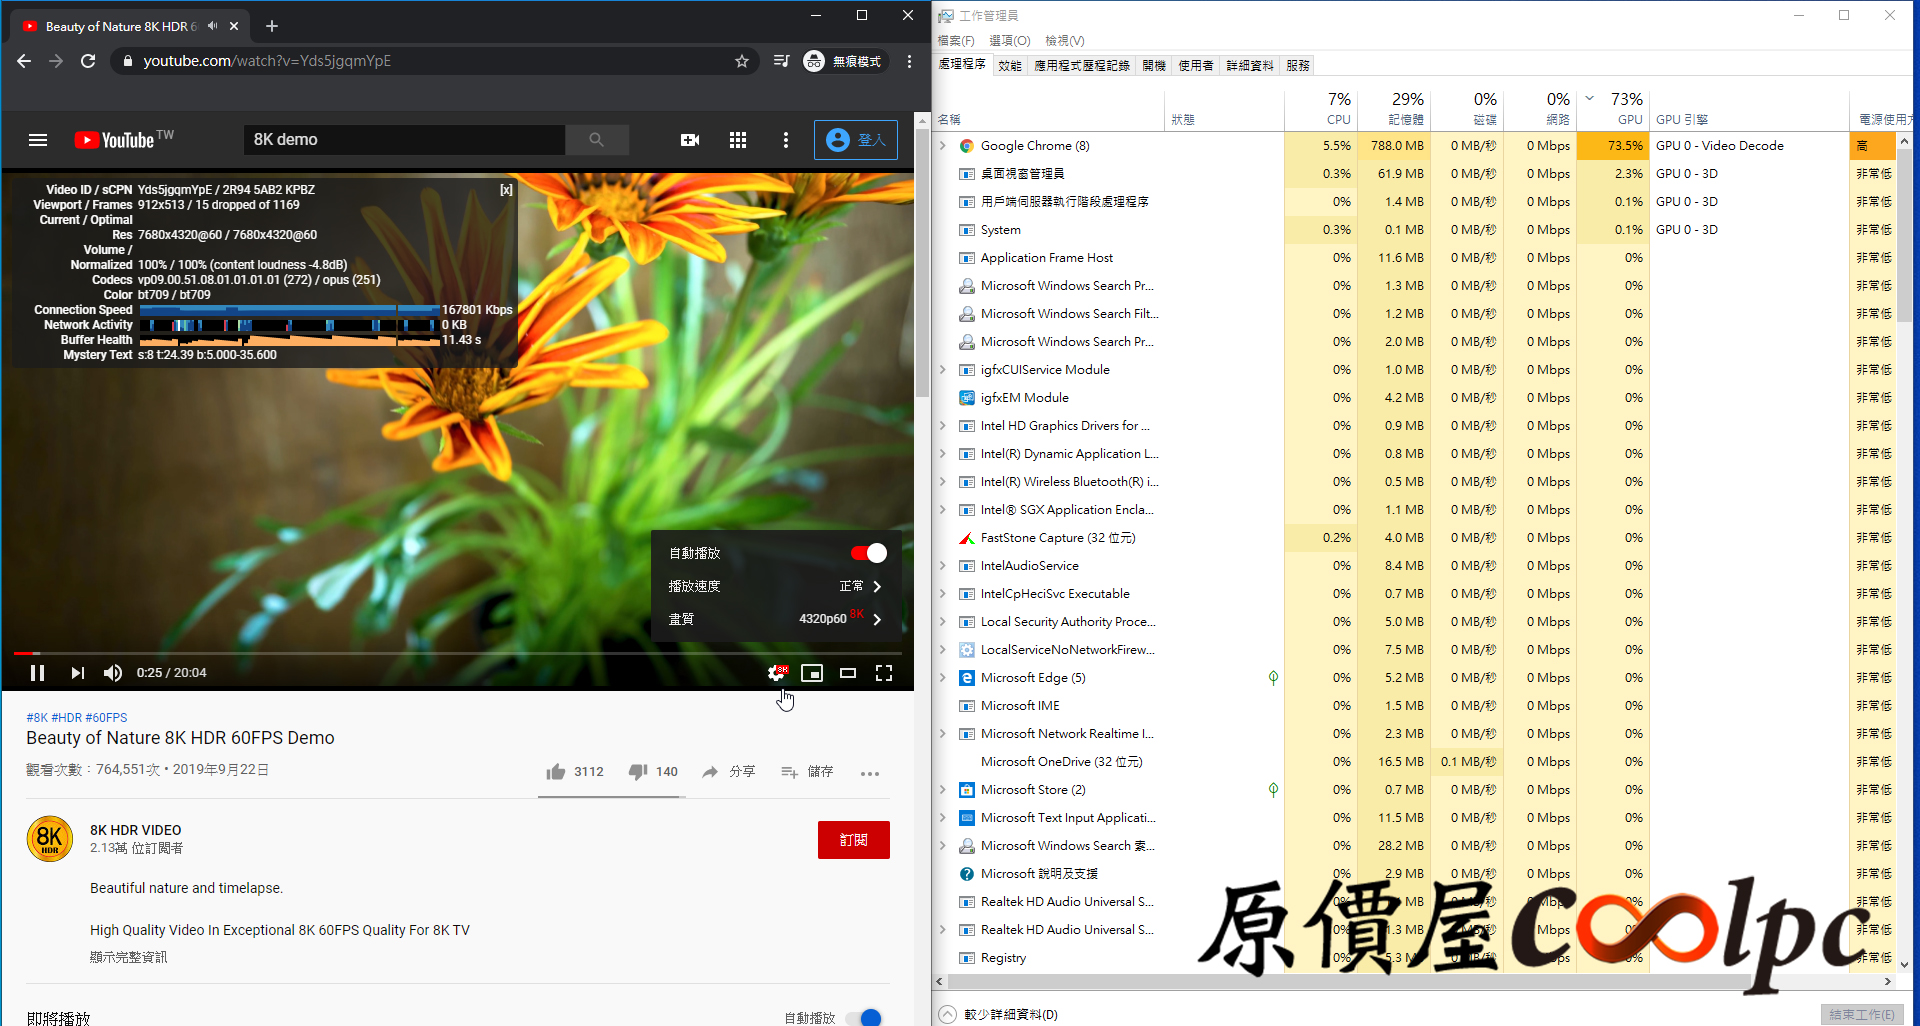Viewport: 1920px width, 1026px height.
Task: Reload the page in Chrome
Action: (88, 61)
